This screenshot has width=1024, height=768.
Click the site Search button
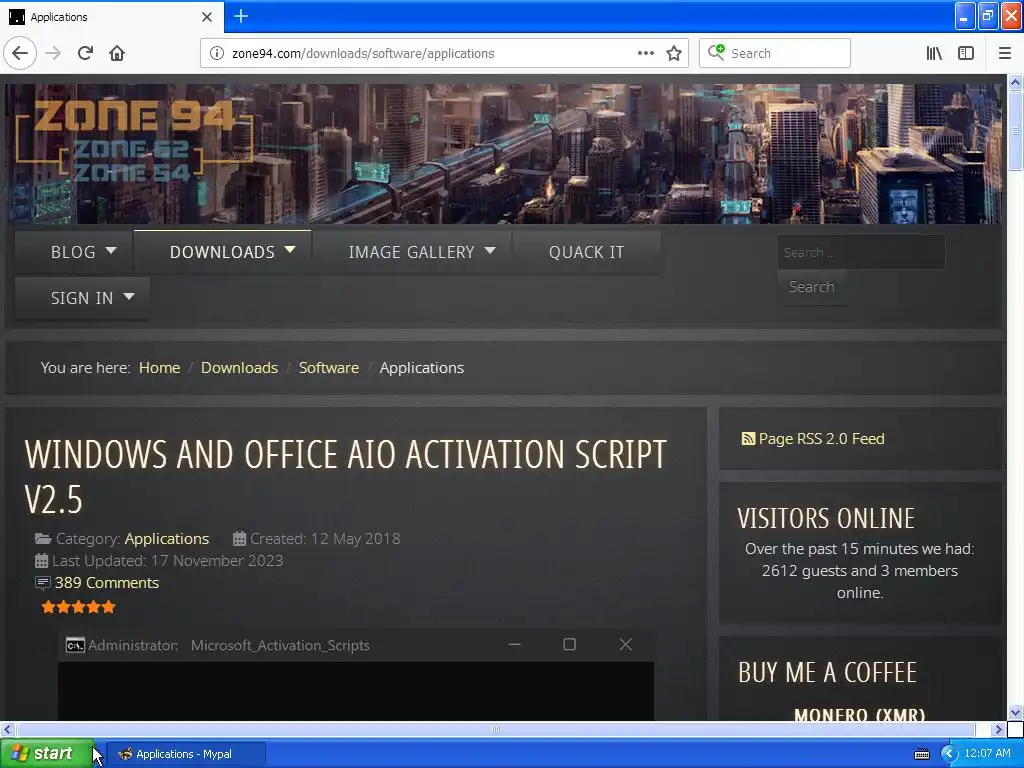[x=811, y=287]
